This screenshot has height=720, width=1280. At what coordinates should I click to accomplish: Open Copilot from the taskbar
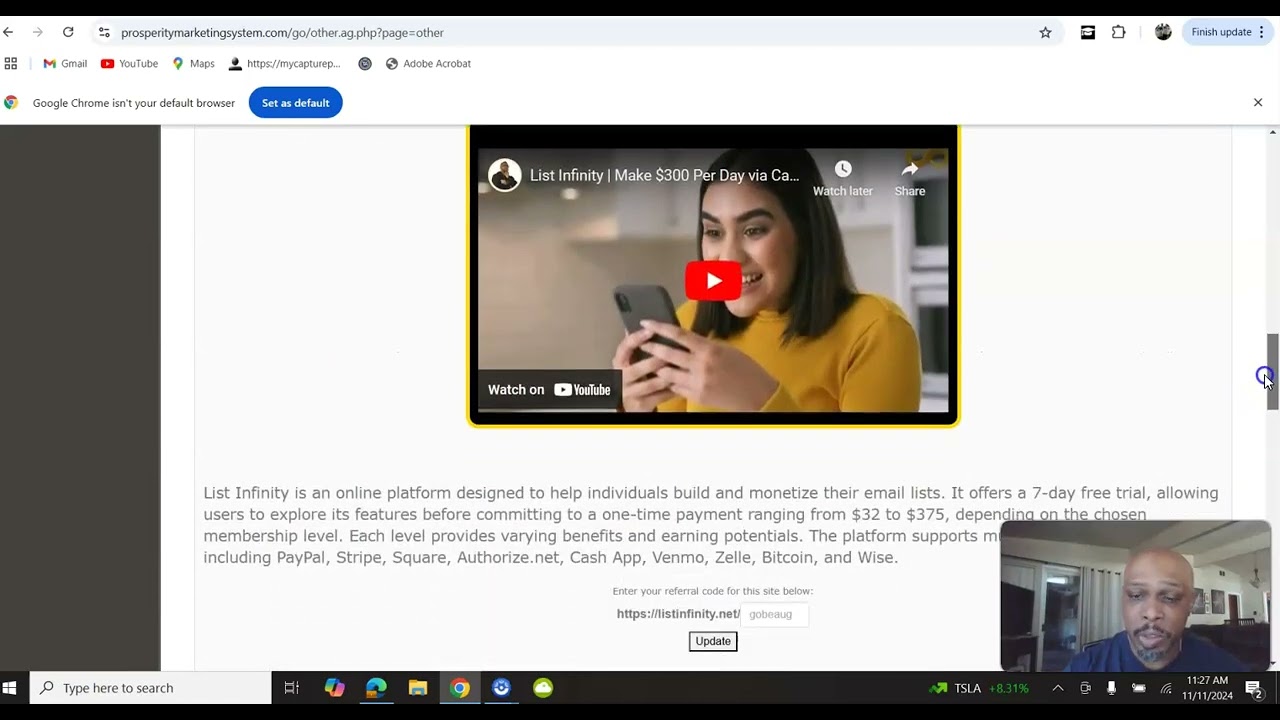pos(334,688)
